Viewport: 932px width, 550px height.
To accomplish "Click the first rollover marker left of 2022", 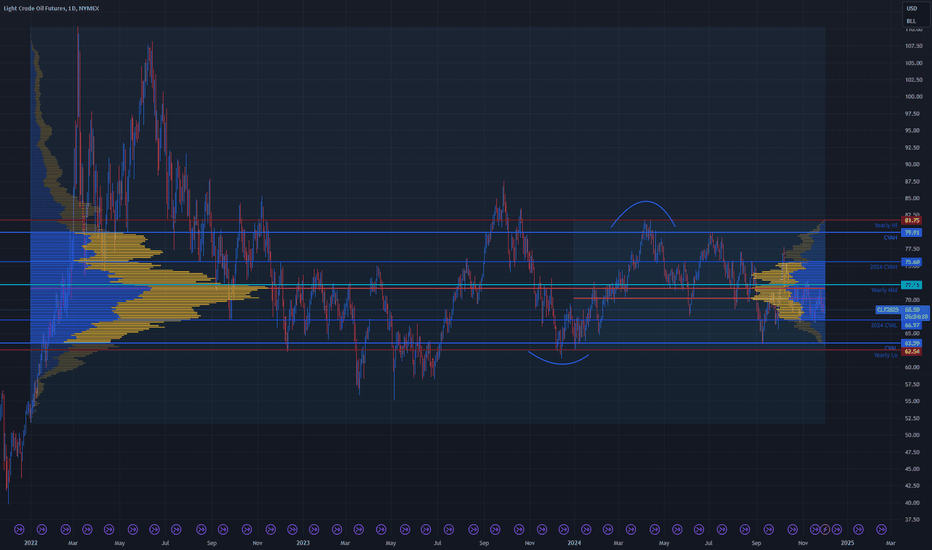I will tap(18, 529).
